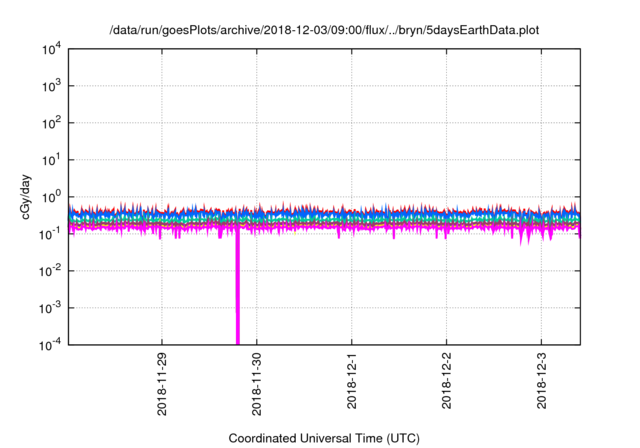Click the 2018-11-29 date tick label
The height and width of the screenshot is (448, 640).
pos(162,384)
